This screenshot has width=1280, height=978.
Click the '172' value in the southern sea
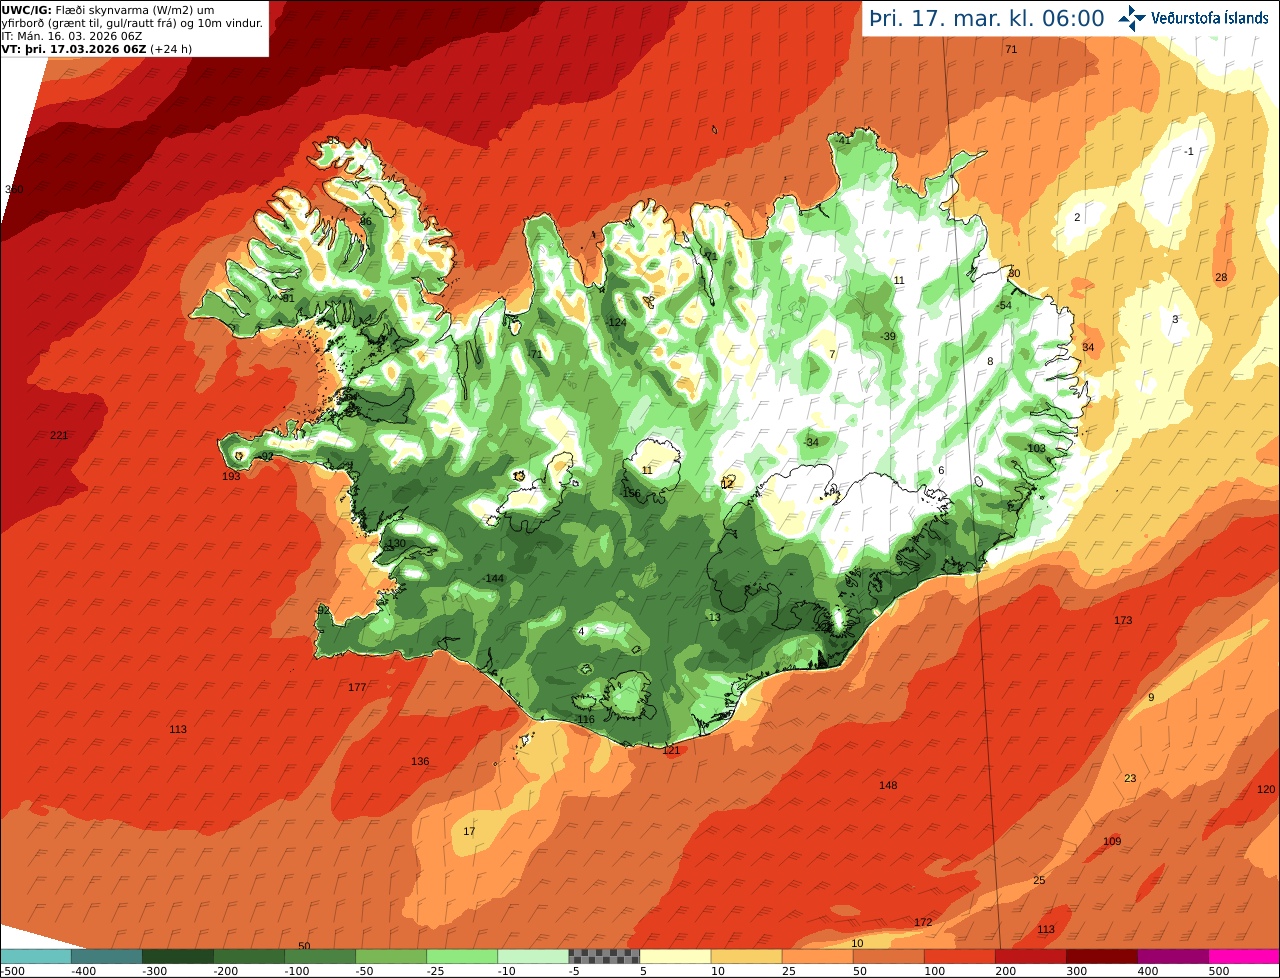pos(923,921)
